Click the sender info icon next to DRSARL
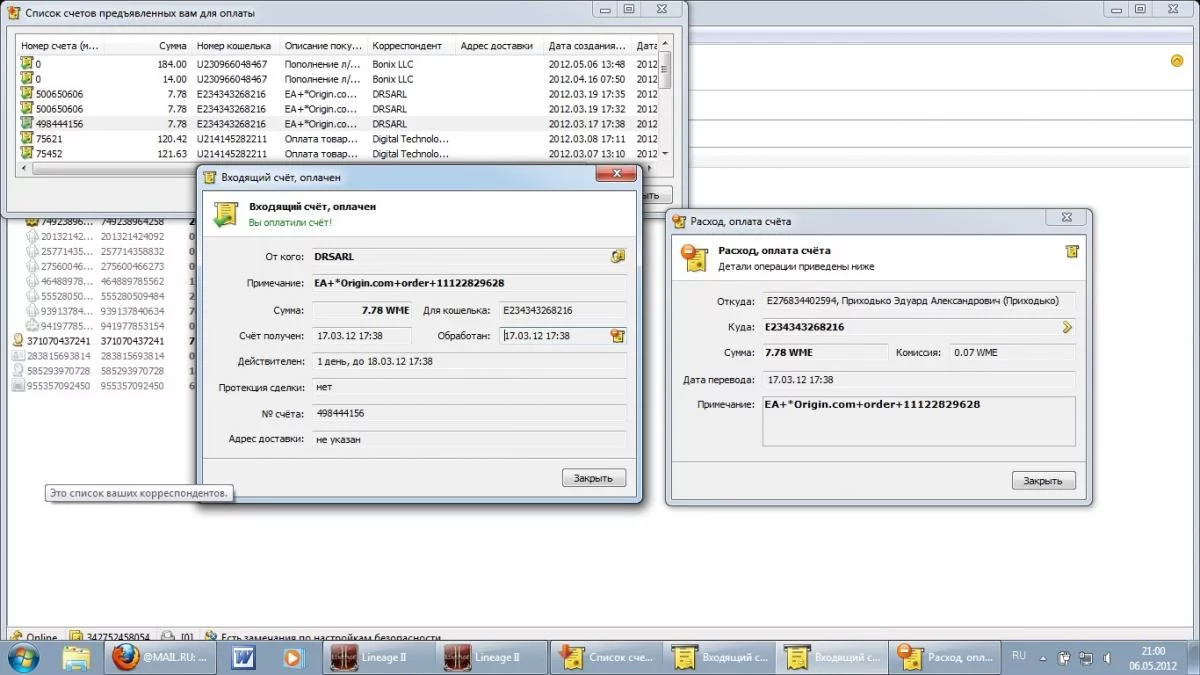Image resolution: width=1200 pixels, height=675 pixels. [x=618, y=257]
